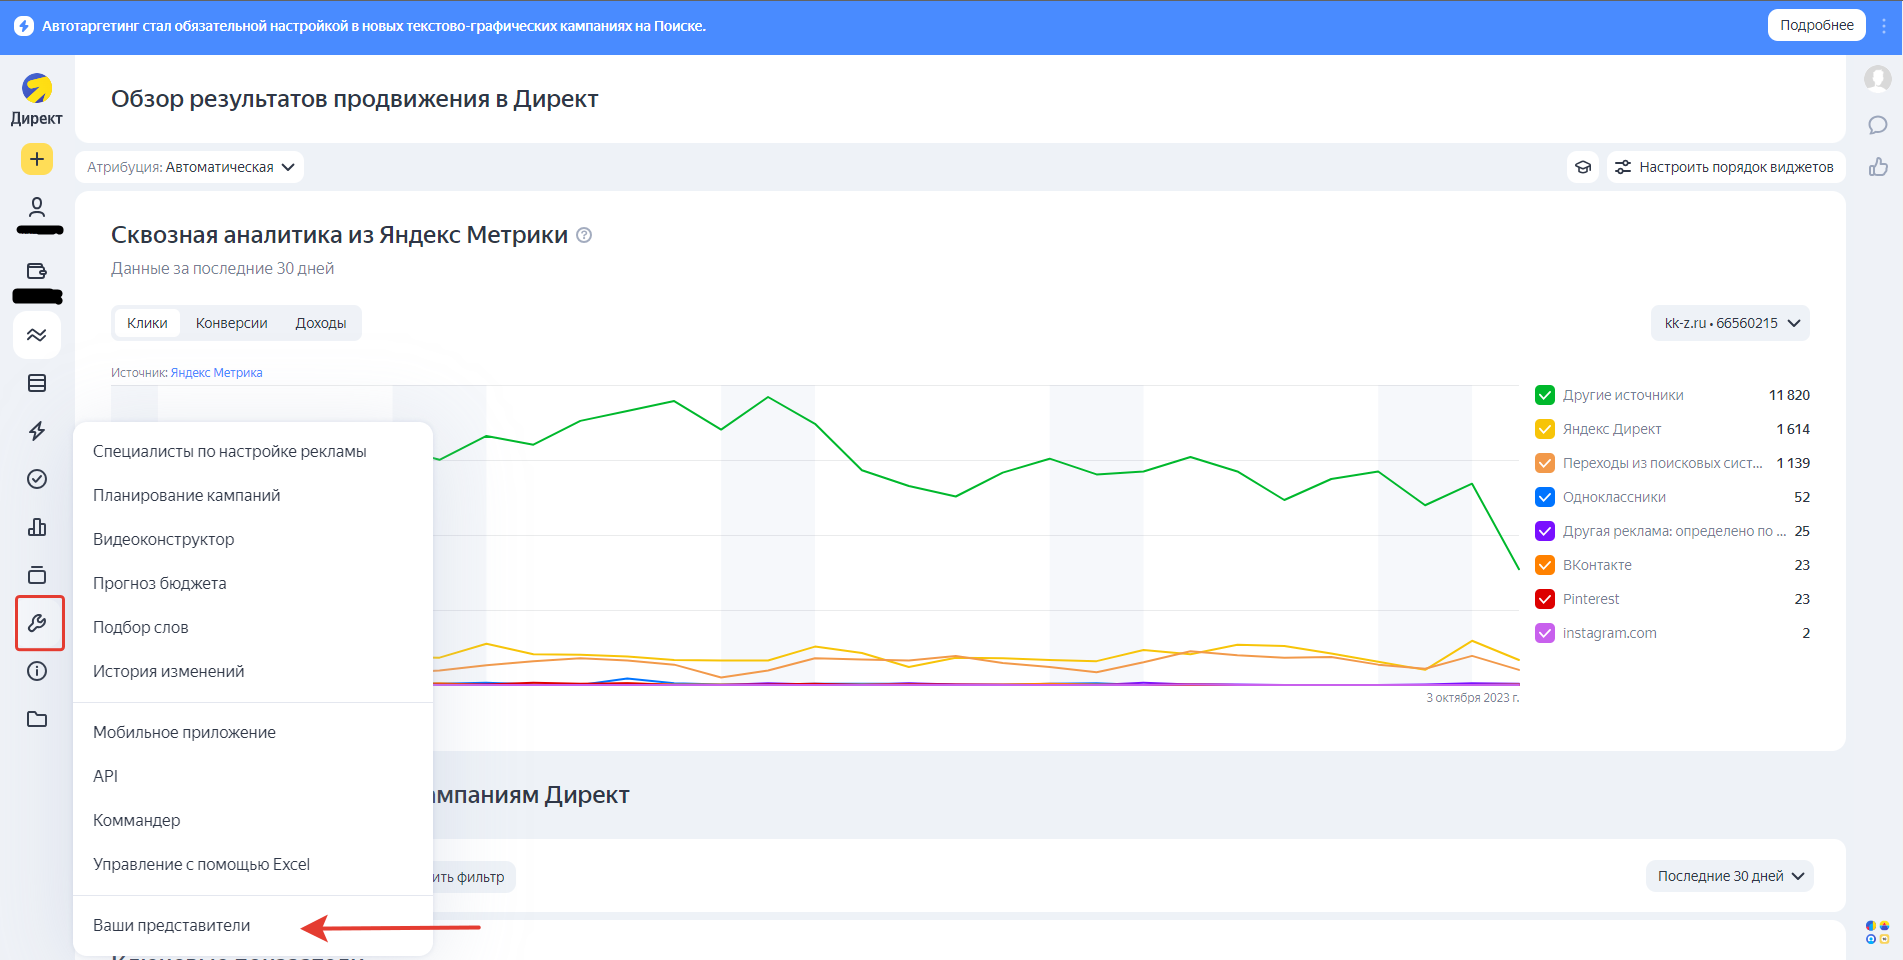1903x960 pixels.
Task: Open the Последние 30 дней dropdown
Action: tap(1730, 876)
